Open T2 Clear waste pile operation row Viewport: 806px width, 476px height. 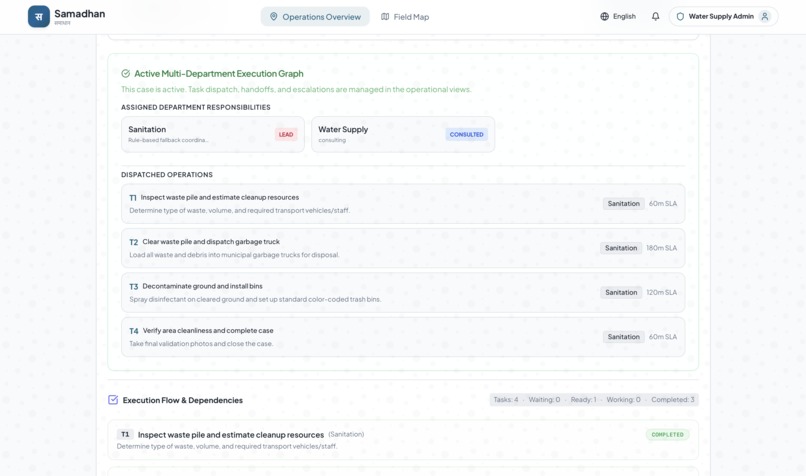coord(403,248)
